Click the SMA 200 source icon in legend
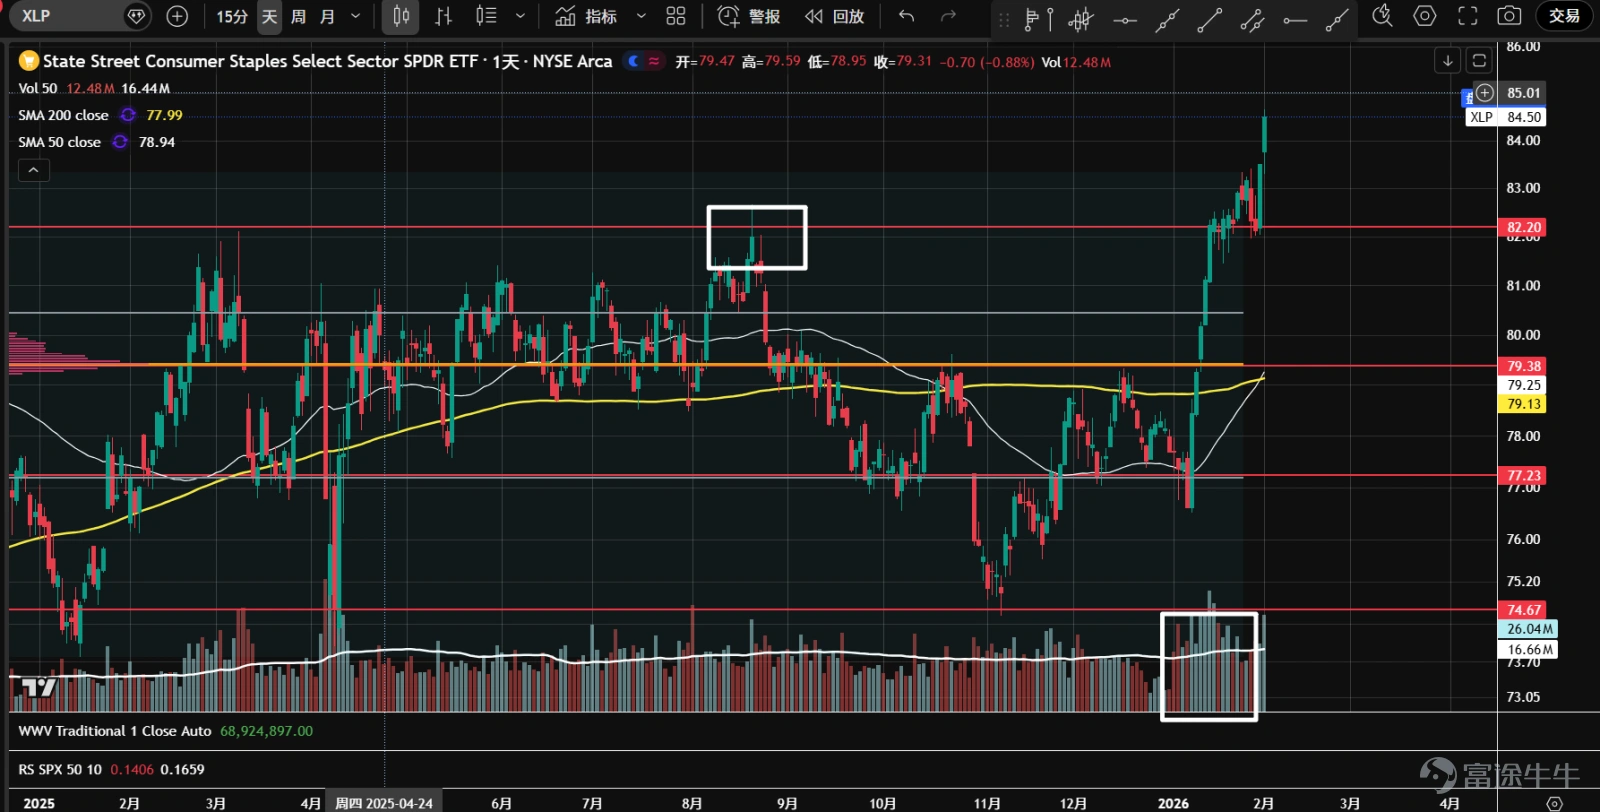 [128, 115]
